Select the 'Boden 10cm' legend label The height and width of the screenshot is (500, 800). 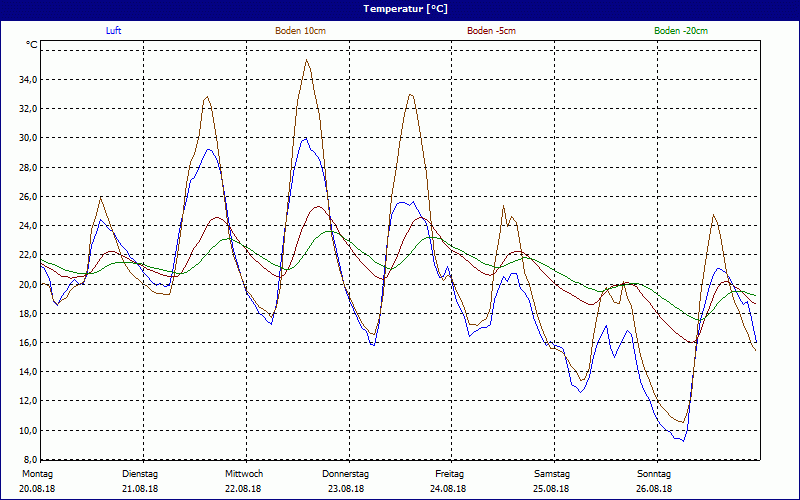[301, 31]
